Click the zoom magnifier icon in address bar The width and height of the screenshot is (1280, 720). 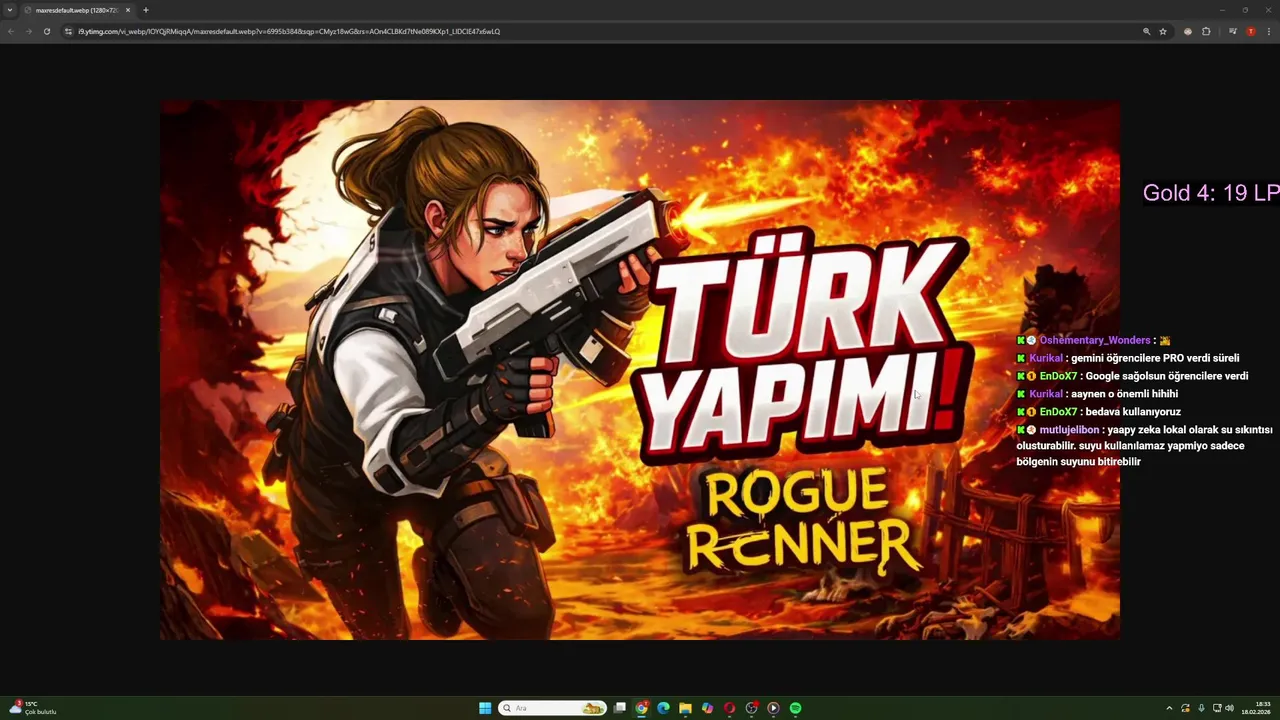(1147, 31)
